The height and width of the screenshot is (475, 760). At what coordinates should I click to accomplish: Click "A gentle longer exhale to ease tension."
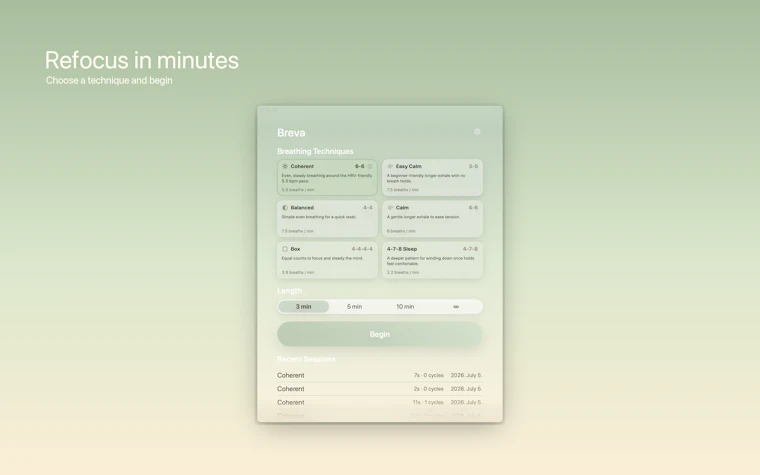pos(423,217)
